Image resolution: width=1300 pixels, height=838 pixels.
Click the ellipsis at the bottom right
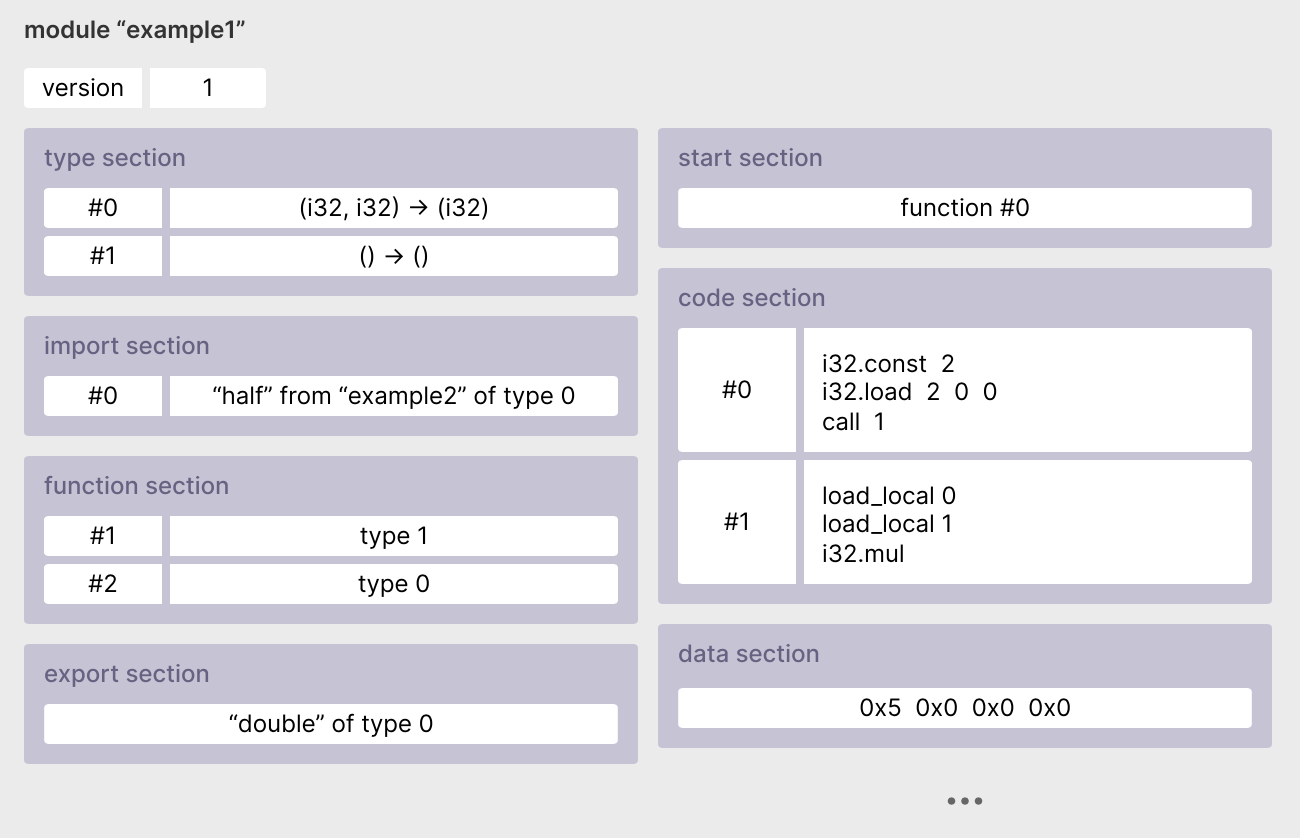964,801
